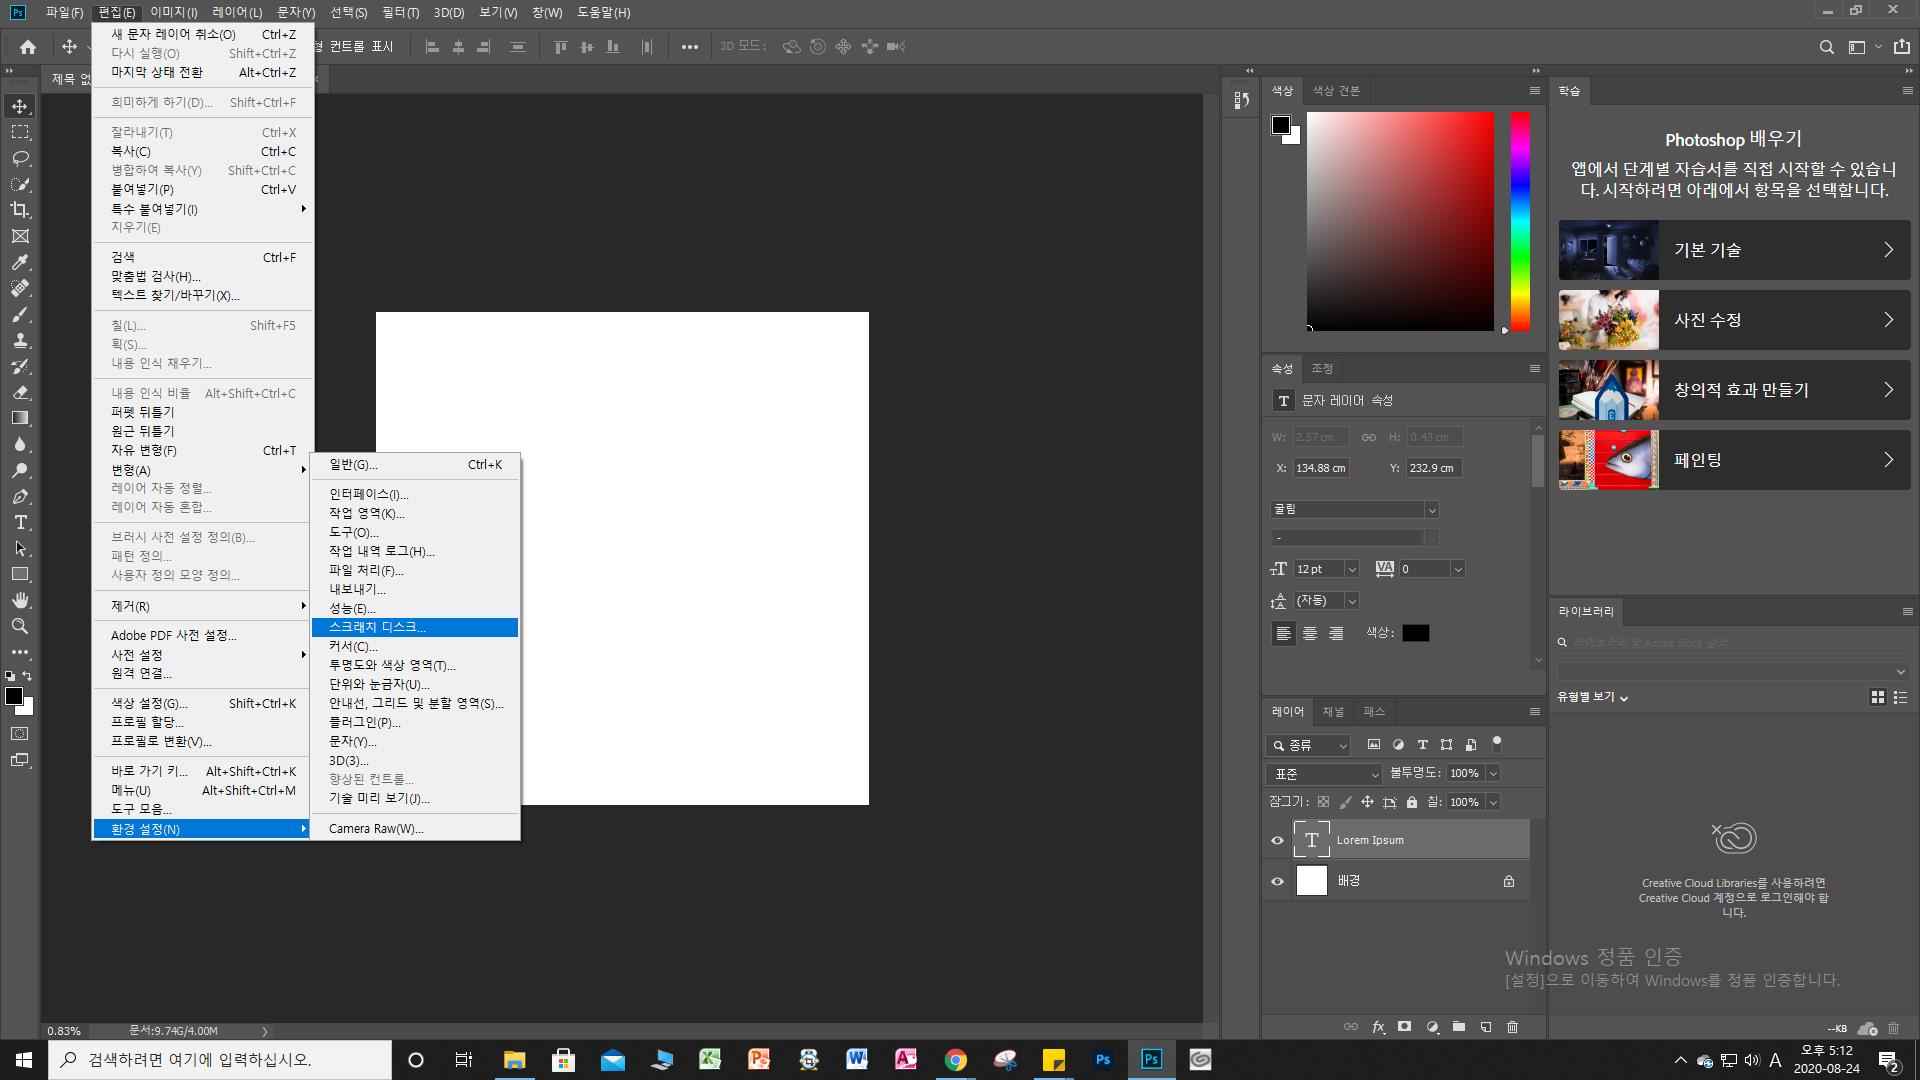Select the Lasso tool in toolbar
Screen dimensions: 1920x1080
[x=20, y=158]
